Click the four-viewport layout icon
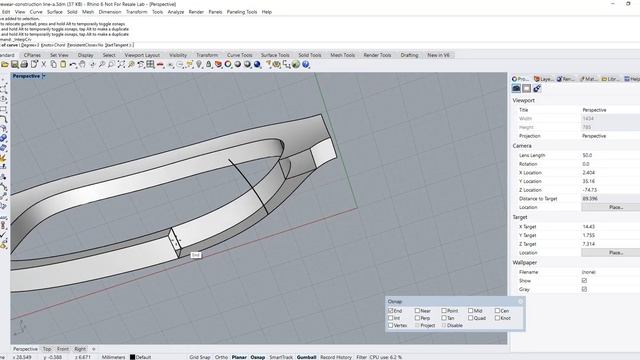The image size is (640, 360). [150, 64]
